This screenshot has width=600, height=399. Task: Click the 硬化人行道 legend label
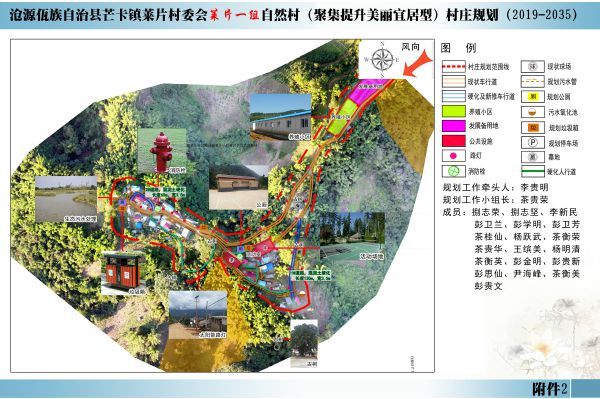point(561,172)
